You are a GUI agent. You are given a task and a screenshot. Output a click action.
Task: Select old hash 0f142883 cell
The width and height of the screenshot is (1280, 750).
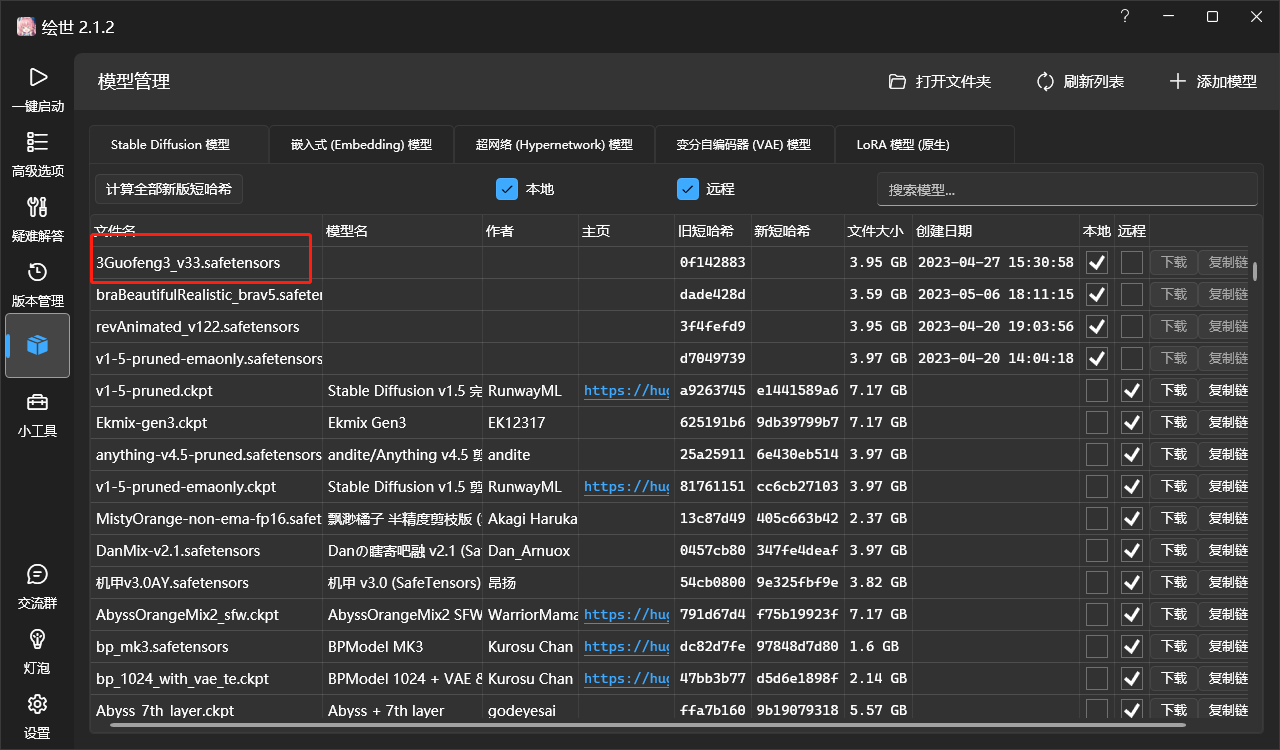tap(712, 262)
